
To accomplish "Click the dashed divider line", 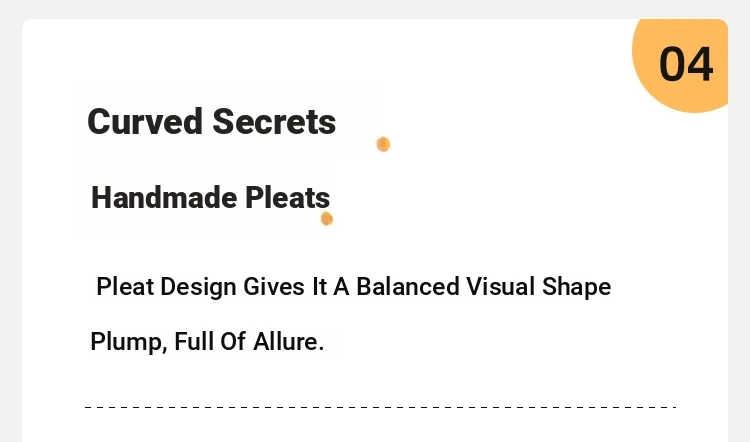I will coord(380,407).
